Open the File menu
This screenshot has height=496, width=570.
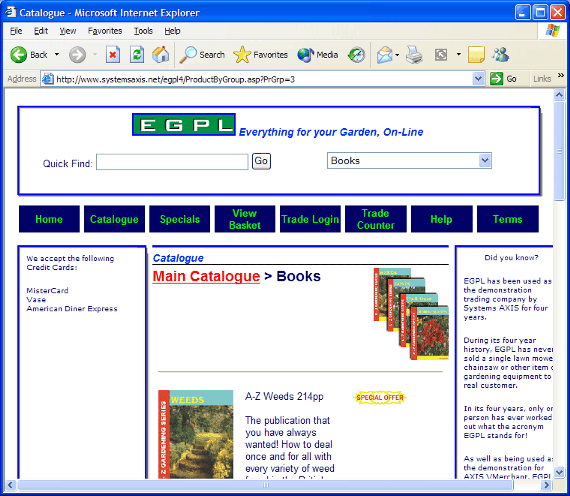click(x=16, y=31)
